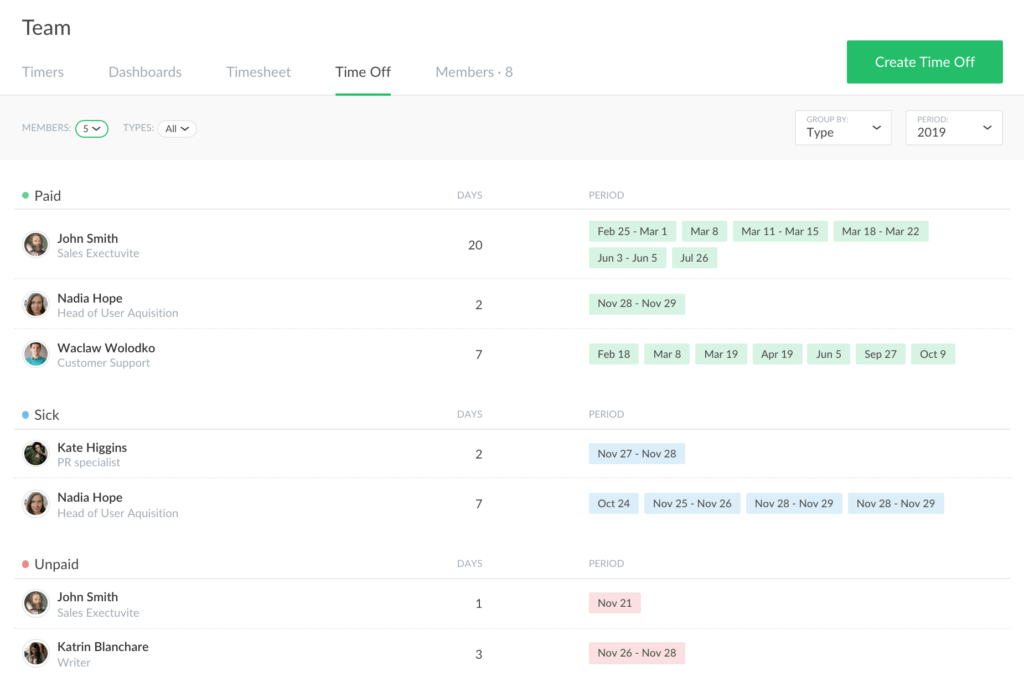Click Kate Higgins' avatar
The height and width of the screenshot is (687, 1024).
point(36,453)
